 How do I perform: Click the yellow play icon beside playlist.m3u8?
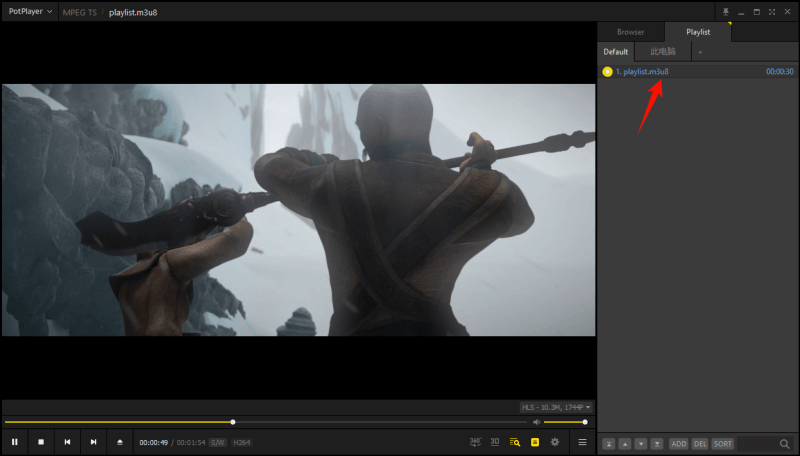607,71
